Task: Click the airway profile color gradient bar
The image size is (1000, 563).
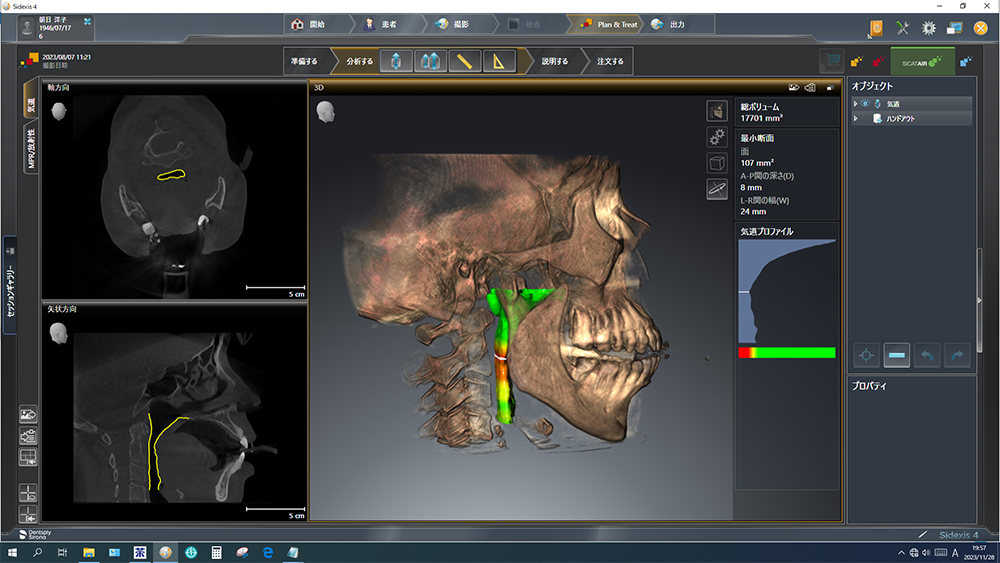Action: point(786,352)
